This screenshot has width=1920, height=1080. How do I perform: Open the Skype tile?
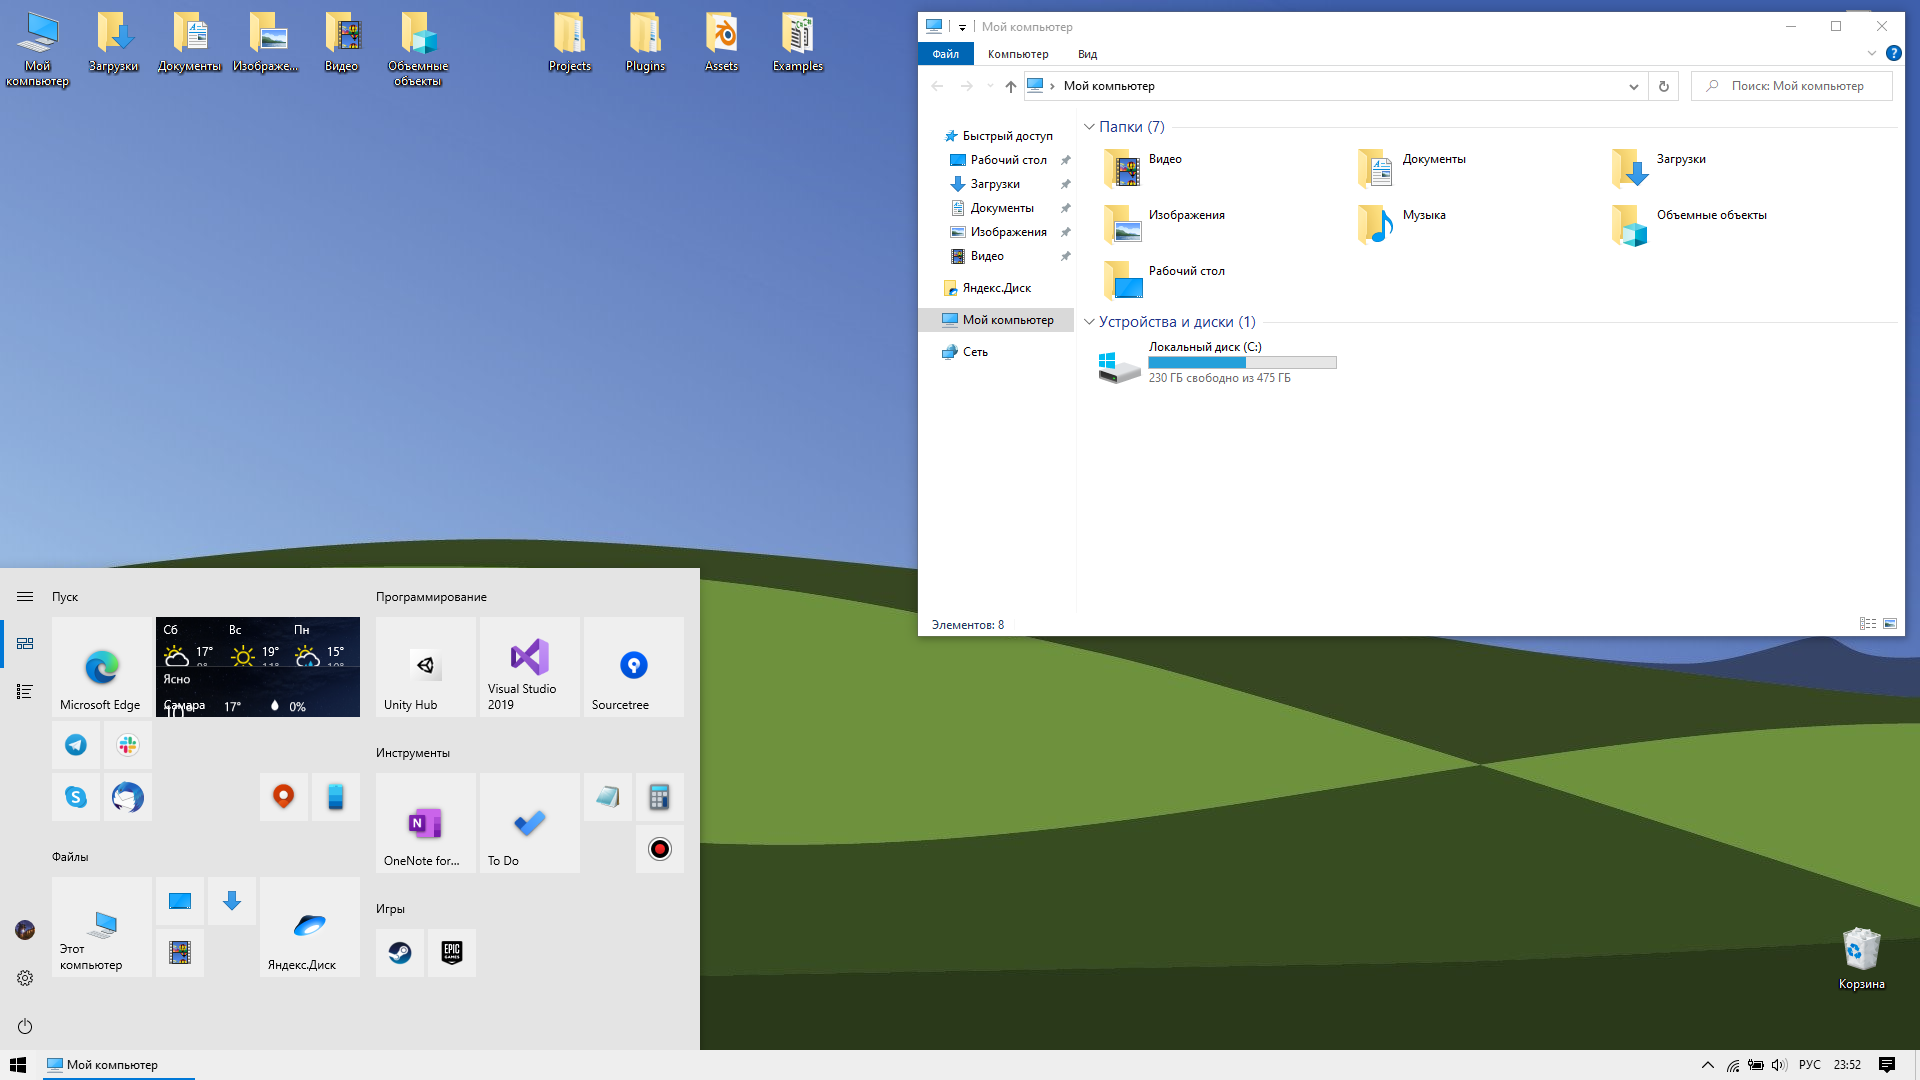click(x=76, y=797)
